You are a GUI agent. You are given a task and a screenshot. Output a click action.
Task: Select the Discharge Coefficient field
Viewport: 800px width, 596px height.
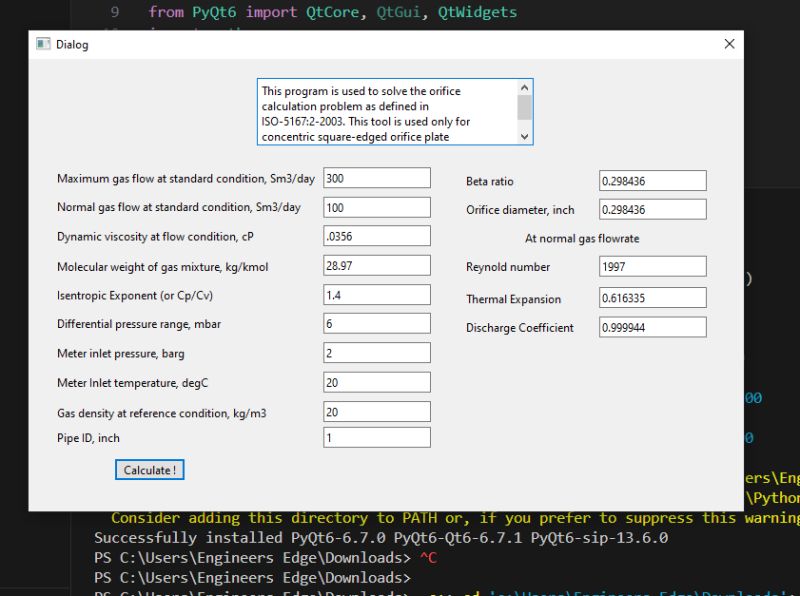pos(652,326)
